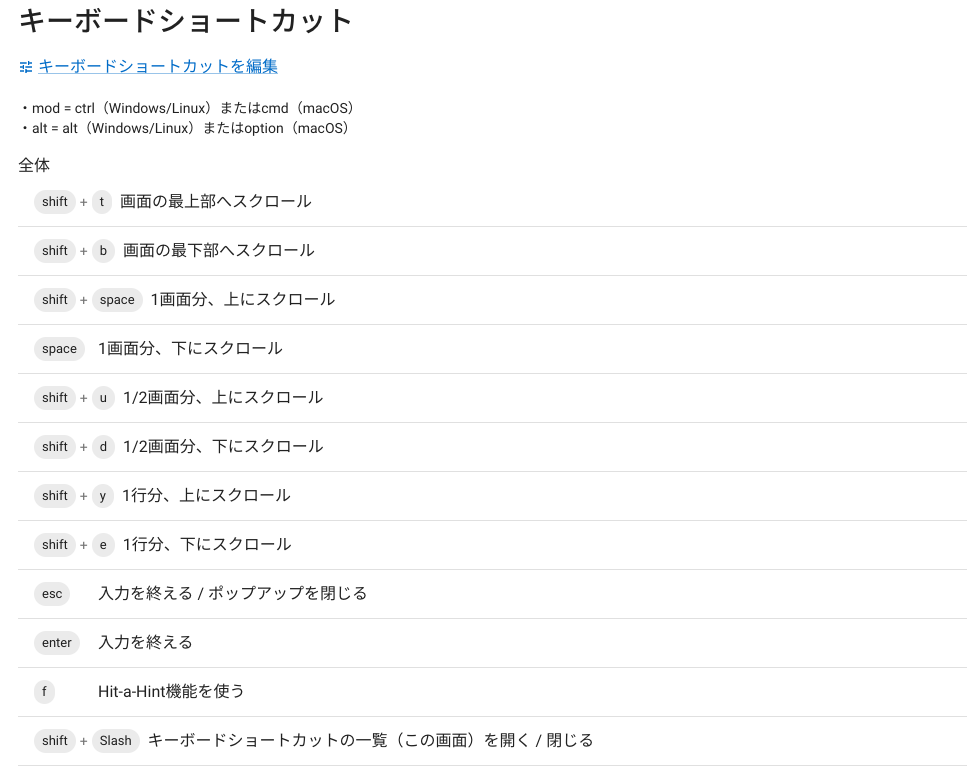The width and height of the screenshot is (967, 767).
Task: Click the shift badge beside b
Action: point(55,251)
